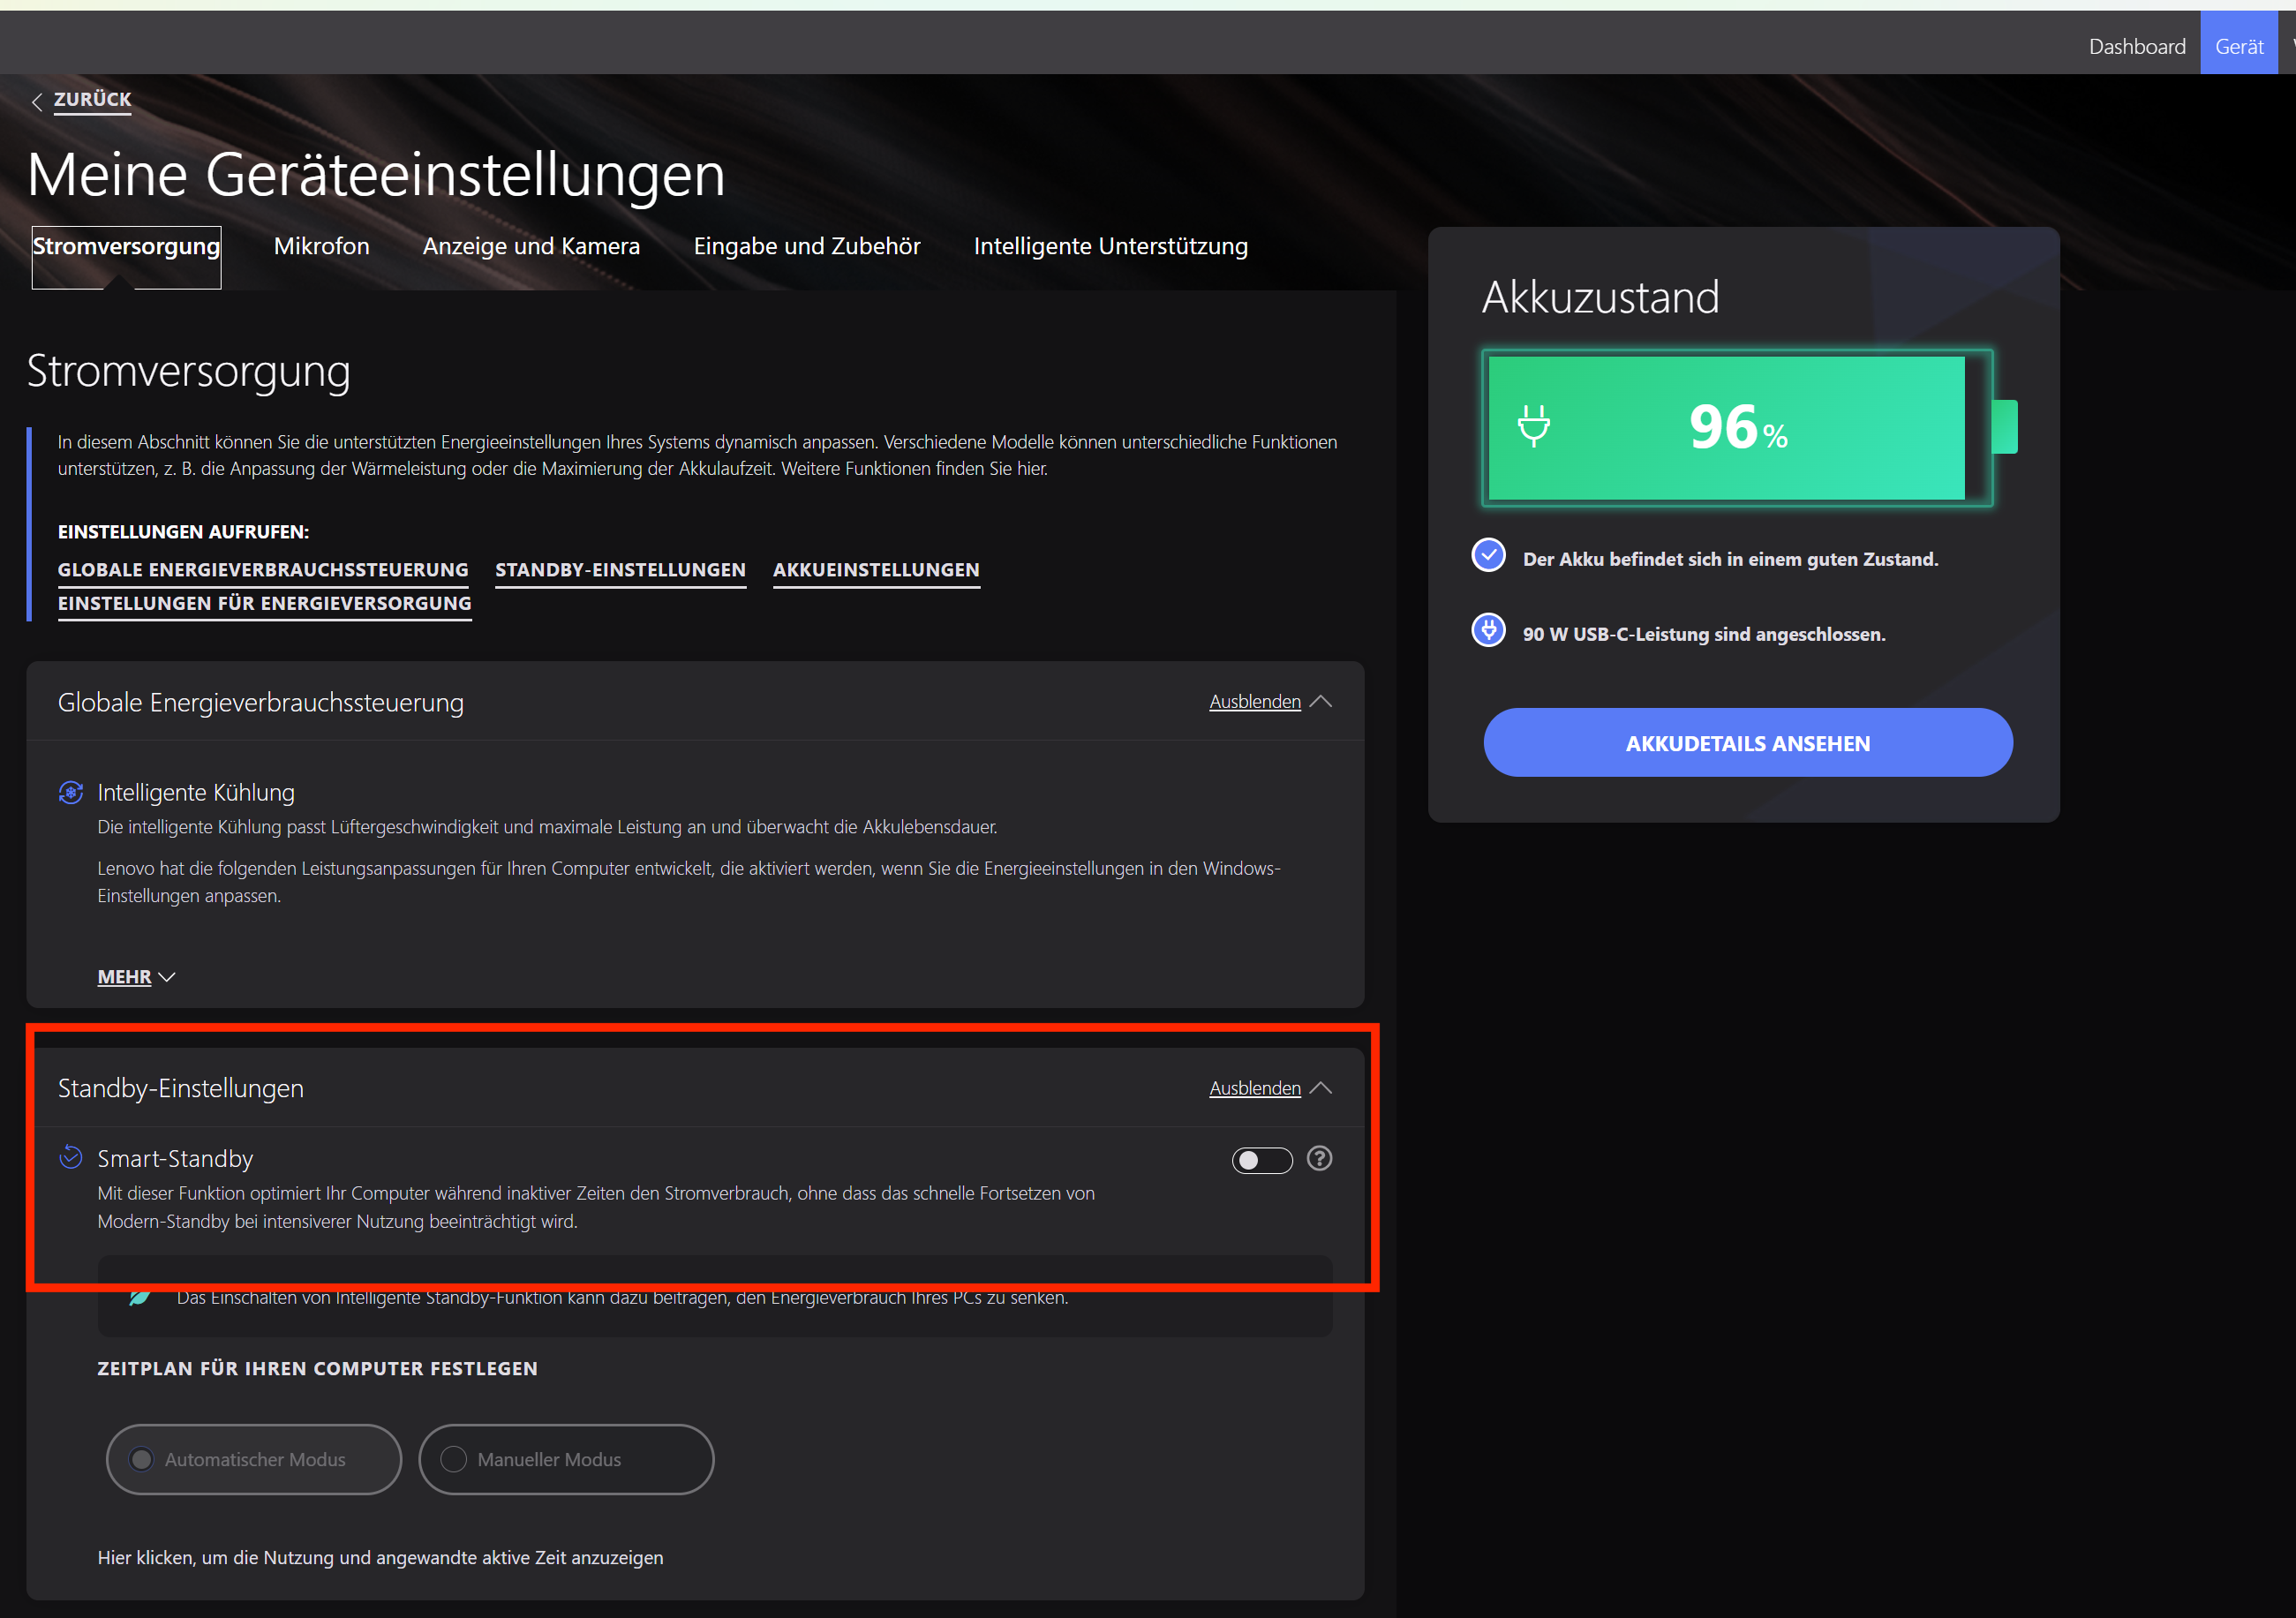This screenshot has width=2296, height=1618.
Task: Click the Intelligente Kühlung fan icon
Action: pyautogui.click(x=71, y=792)
